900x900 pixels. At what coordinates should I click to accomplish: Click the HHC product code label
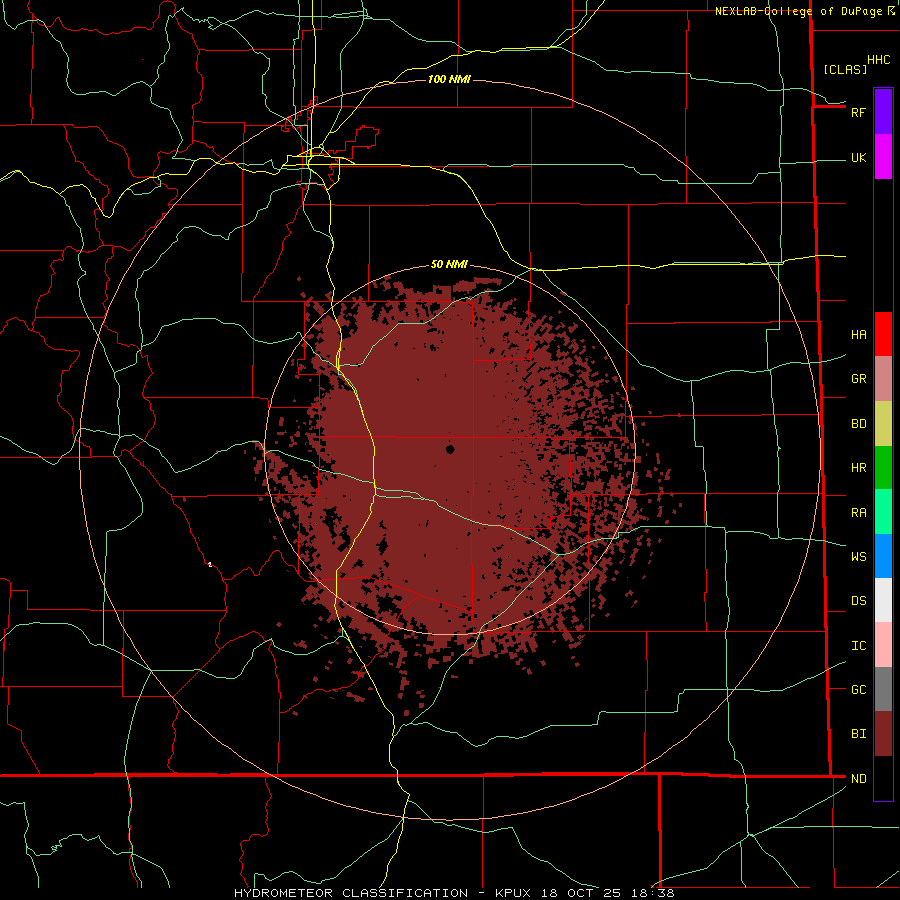[x=878, y=60]
